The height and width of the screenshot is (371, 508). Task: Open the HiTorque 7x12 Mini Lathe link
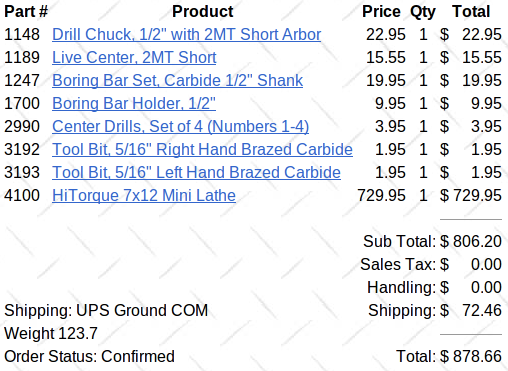click(x=144, y=195)
